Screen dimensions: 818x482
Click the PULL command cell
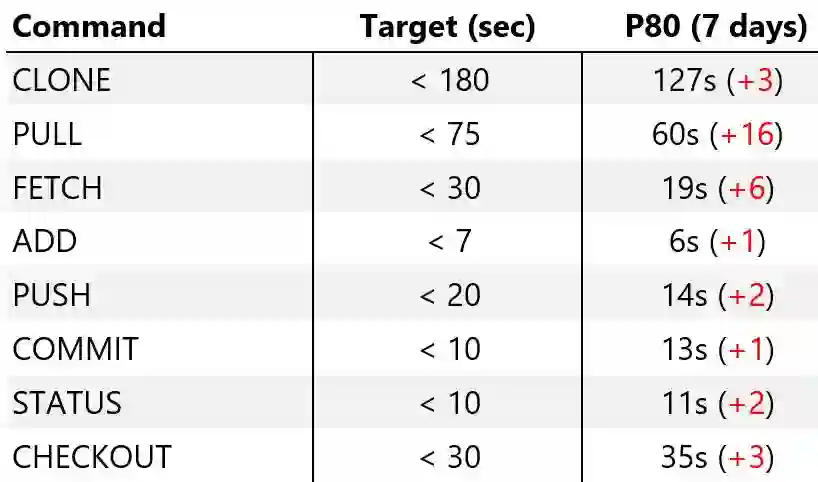(47, 134)
